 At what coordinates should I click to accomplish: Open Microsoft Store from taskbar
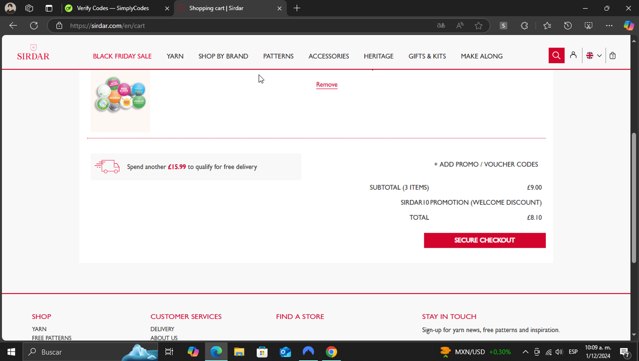point(262,352)
